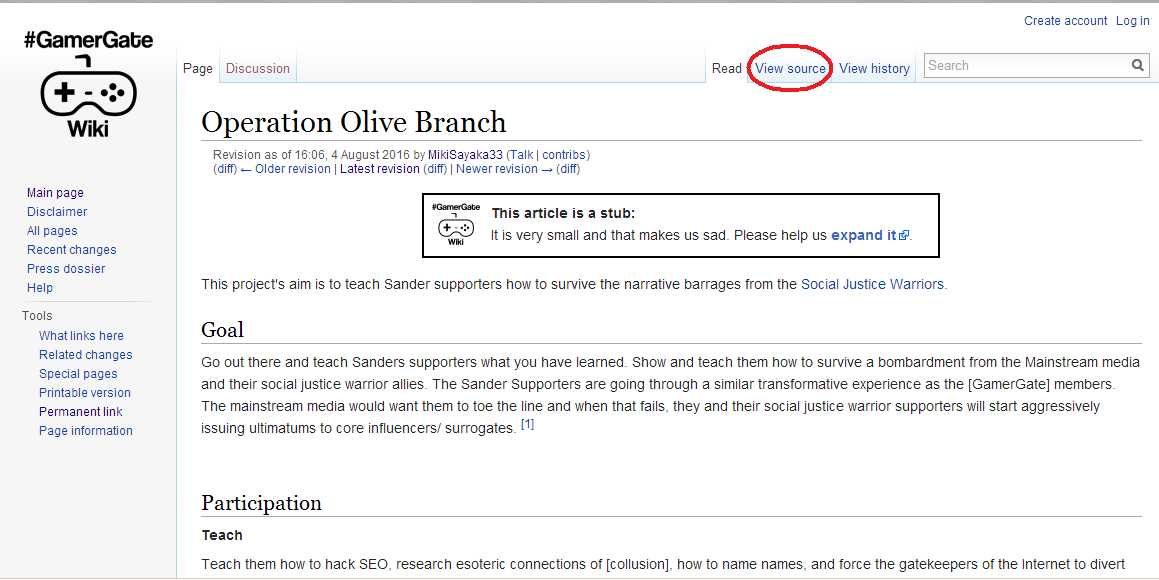1159x580 pixels.
Task: Click the Teach subheading
Action: 222,536
